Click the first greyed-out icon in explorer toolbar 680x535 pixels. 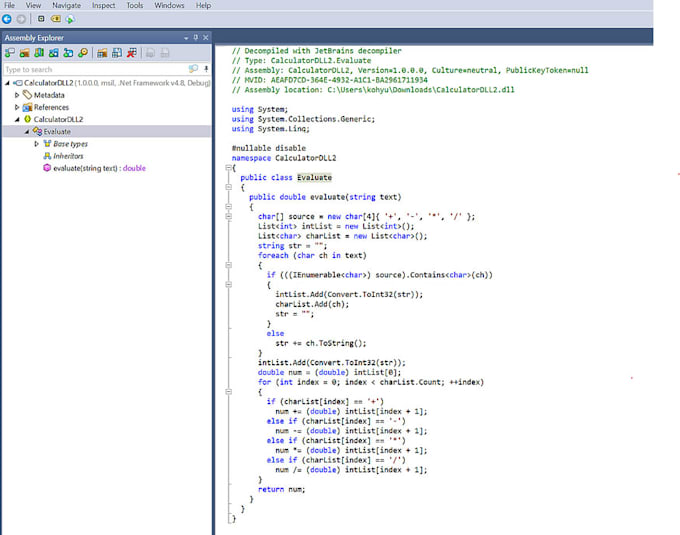150,53
